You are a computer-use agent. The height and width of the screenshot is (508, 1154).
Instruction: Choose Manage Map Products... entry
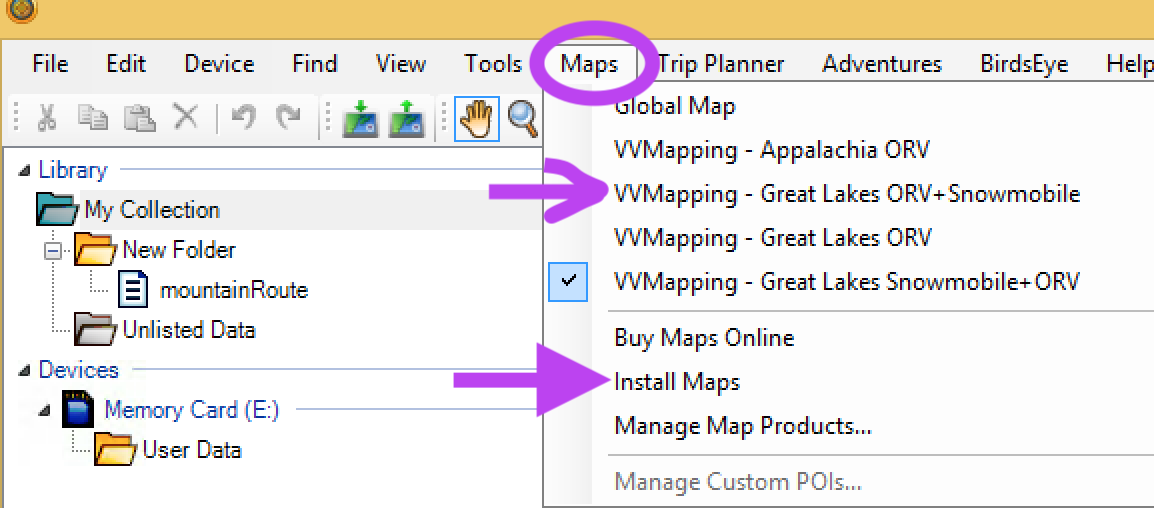click(x=743, y=426)
